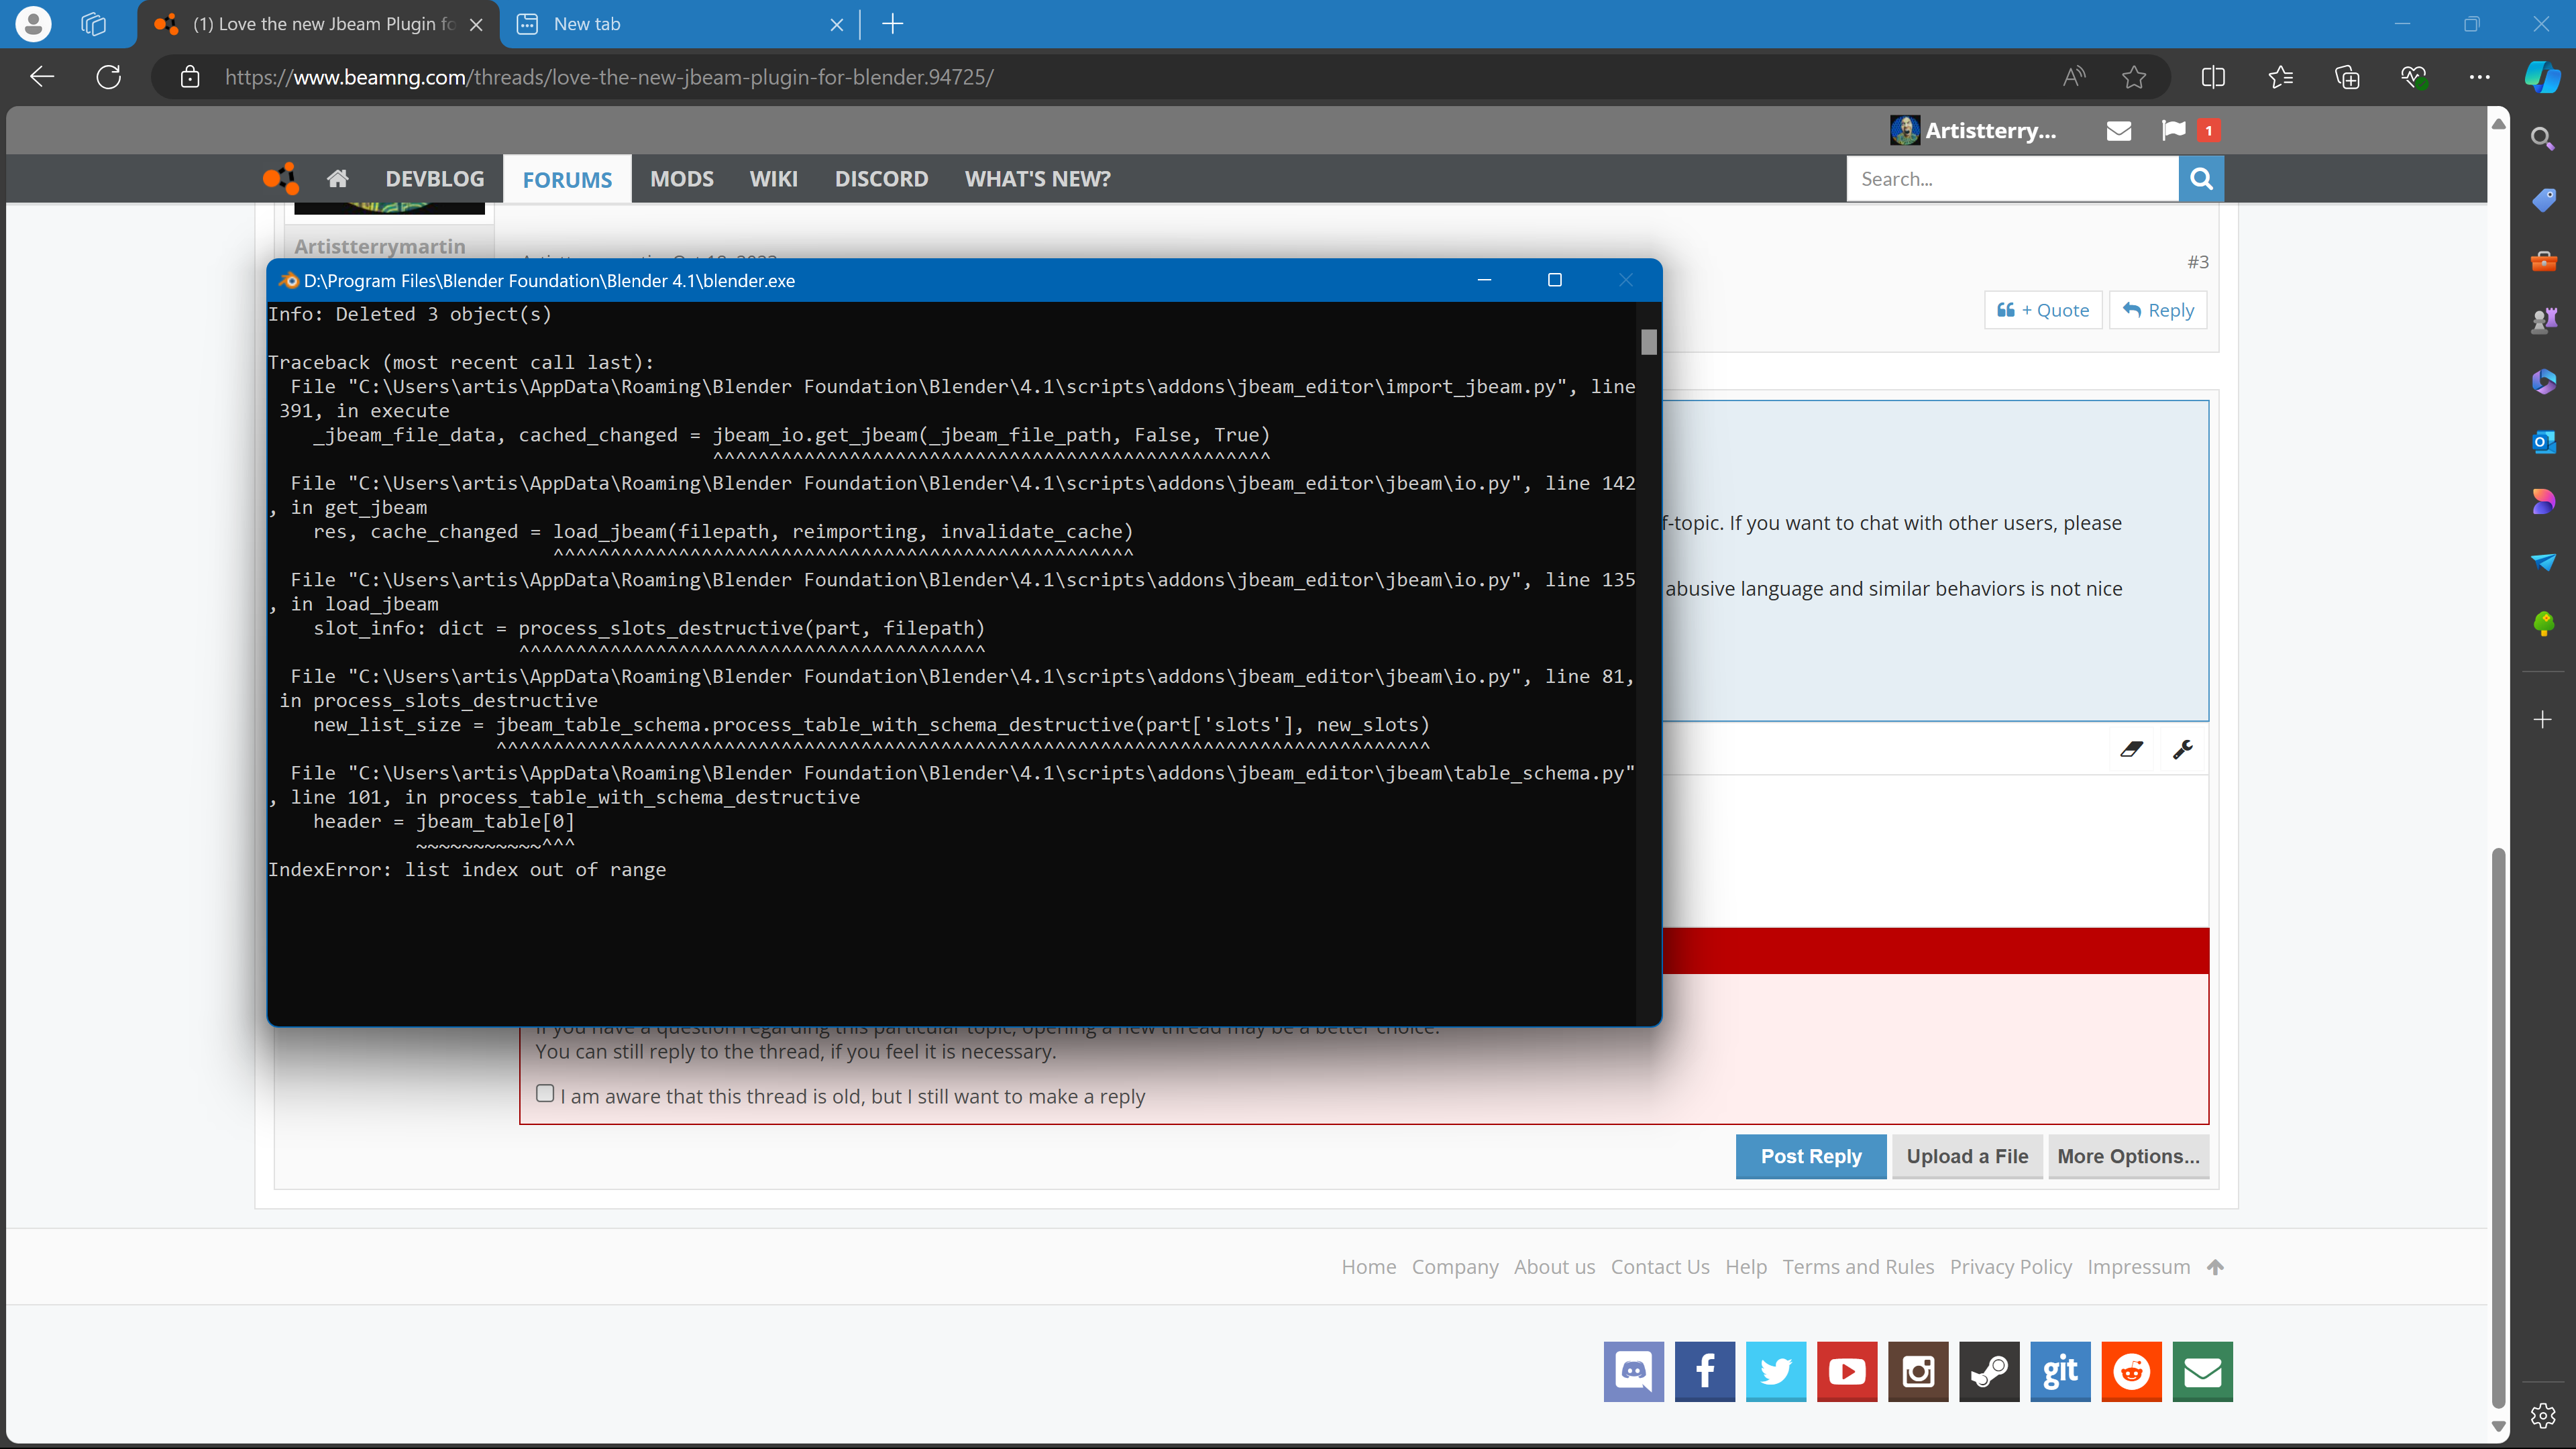Click the browser address bar URL
The image size is (2576, 1449).
[609, 77]
